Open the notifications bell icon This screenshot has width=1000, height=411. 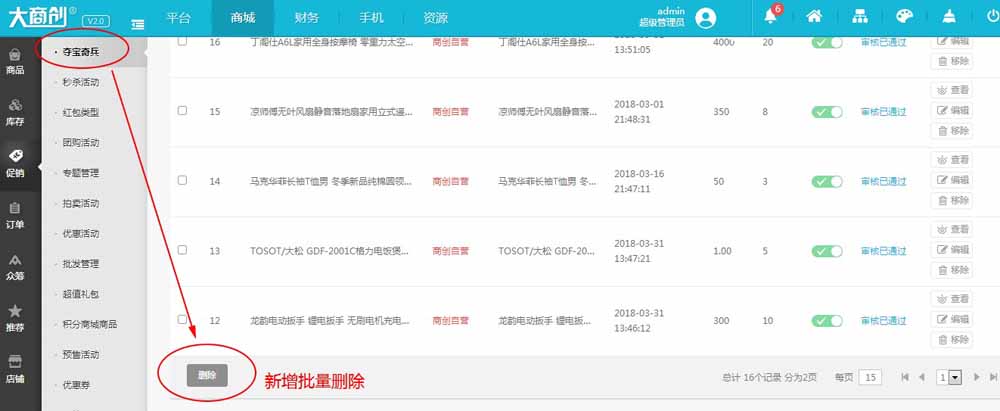pyautogui.click(x=770, y=17)
